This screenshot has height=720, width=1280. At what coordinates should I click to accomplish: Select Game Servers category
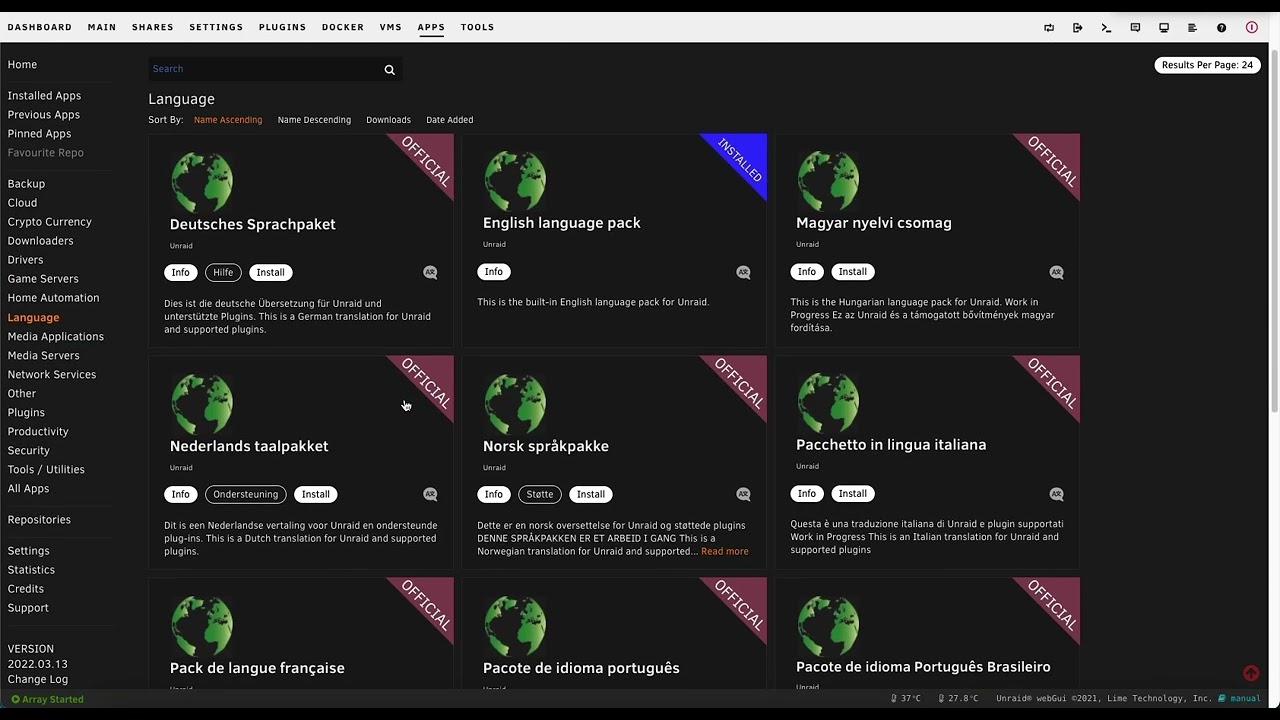(x=43, y=279)
